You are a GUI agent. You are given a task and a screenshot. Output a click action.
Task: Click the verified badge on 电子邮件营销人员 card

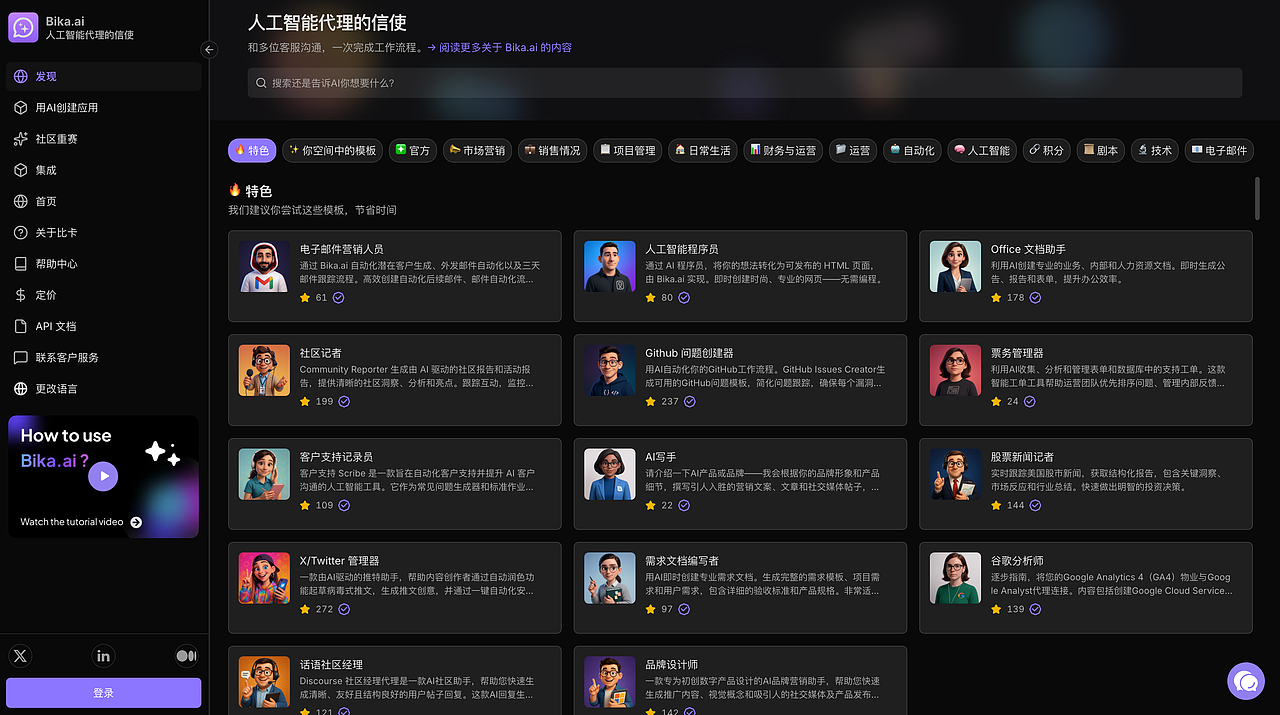[x=338, y=298]
